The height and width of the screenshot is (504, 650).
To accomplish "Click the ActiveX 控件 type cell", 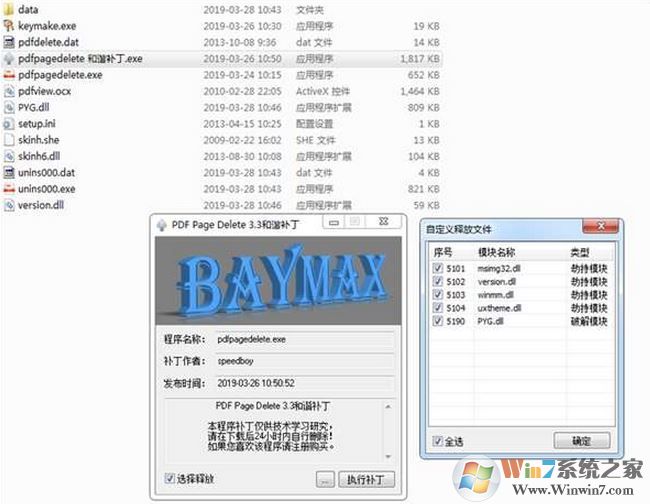I will tap(323, 91).
